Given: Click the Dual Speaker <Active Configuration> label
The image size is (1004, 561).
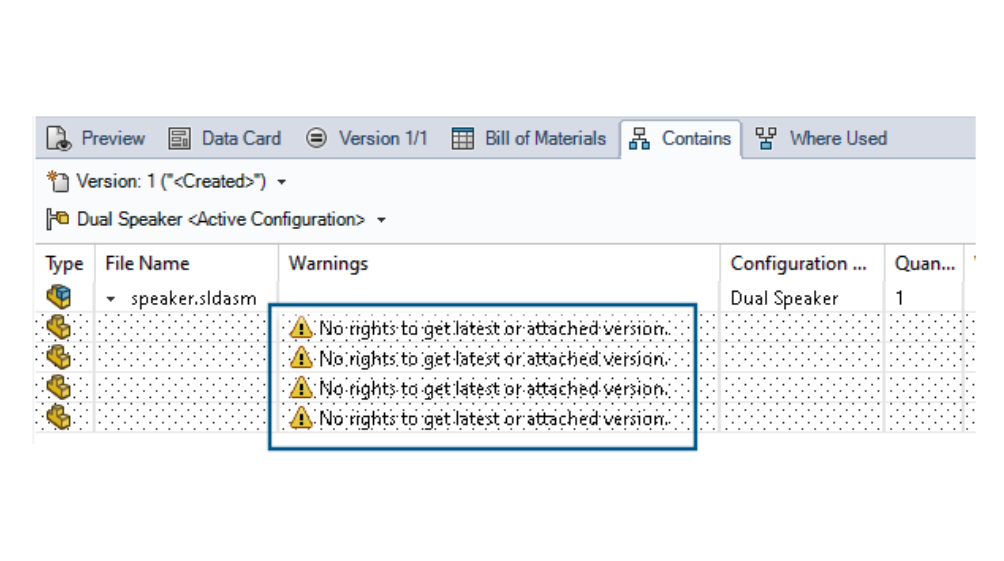Looking at the screenshot, I should [x=221, y=220].
